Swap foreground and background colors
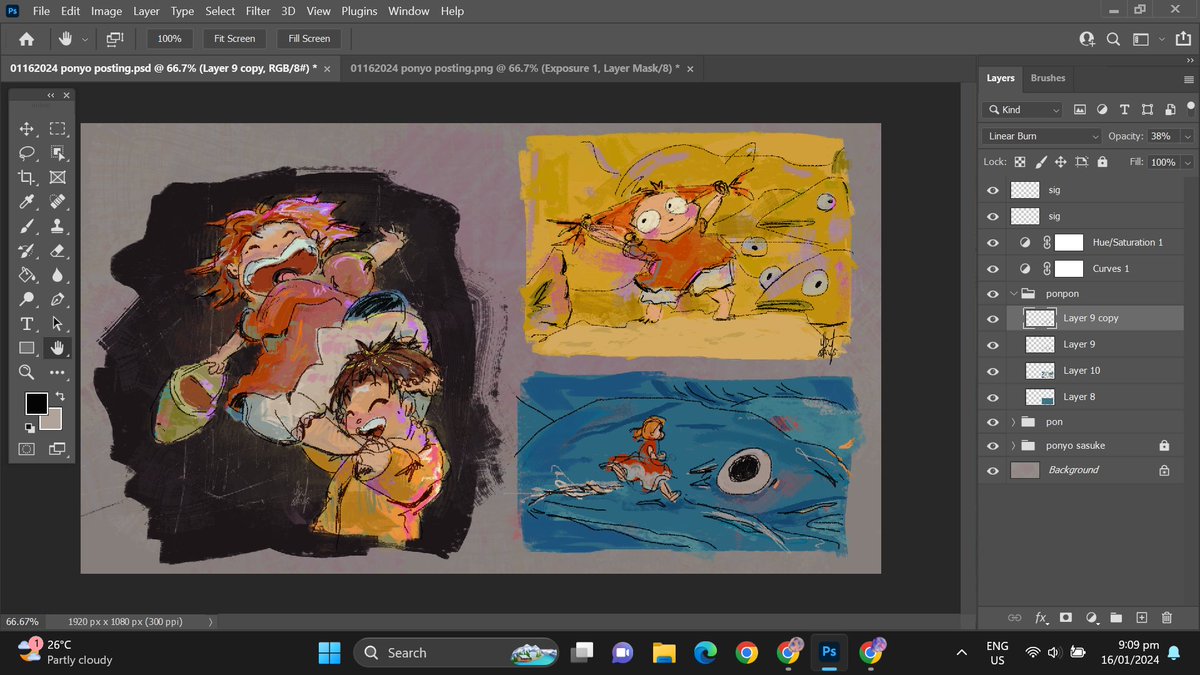1200x675 pixels. (x=59, y=397)
